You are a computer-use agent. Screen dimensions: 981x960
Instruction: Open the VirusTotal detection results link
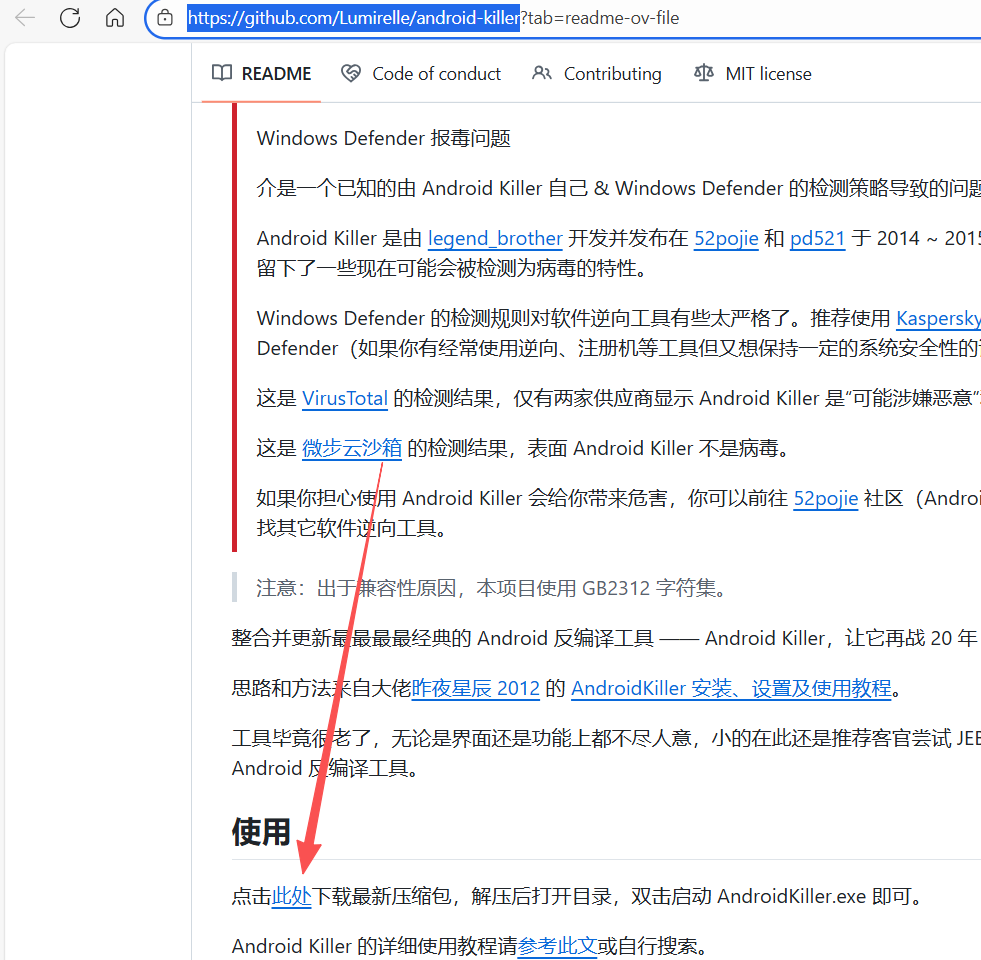click(345, 398)
